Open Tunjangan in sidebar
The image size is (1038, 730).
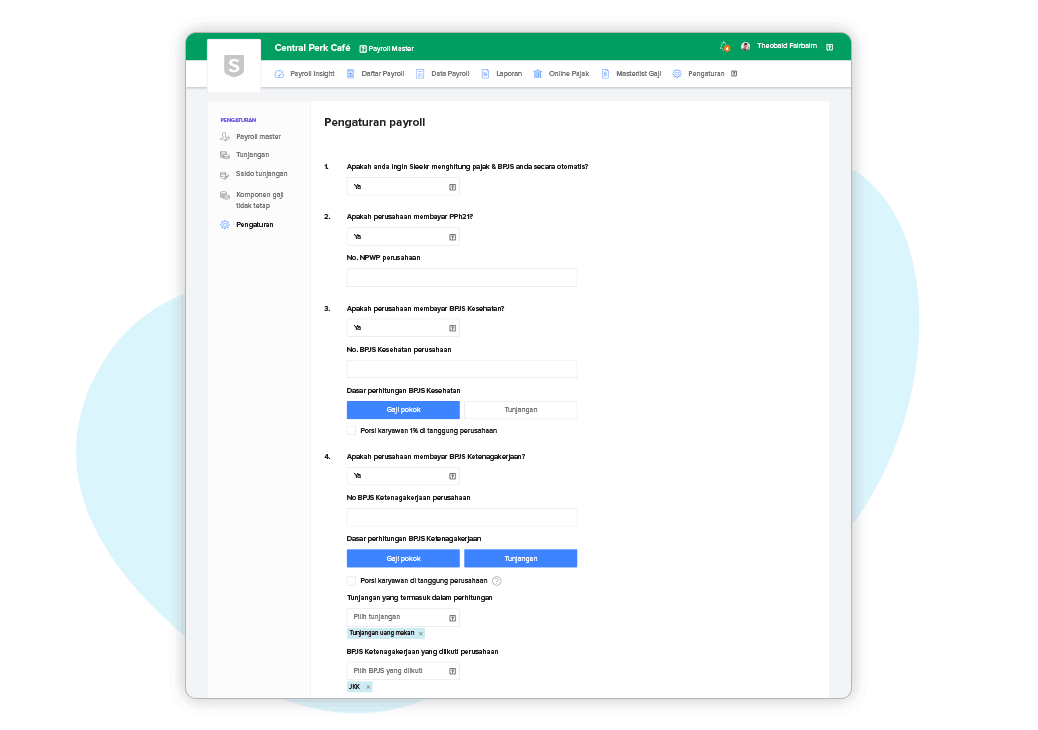pos(253,155)
